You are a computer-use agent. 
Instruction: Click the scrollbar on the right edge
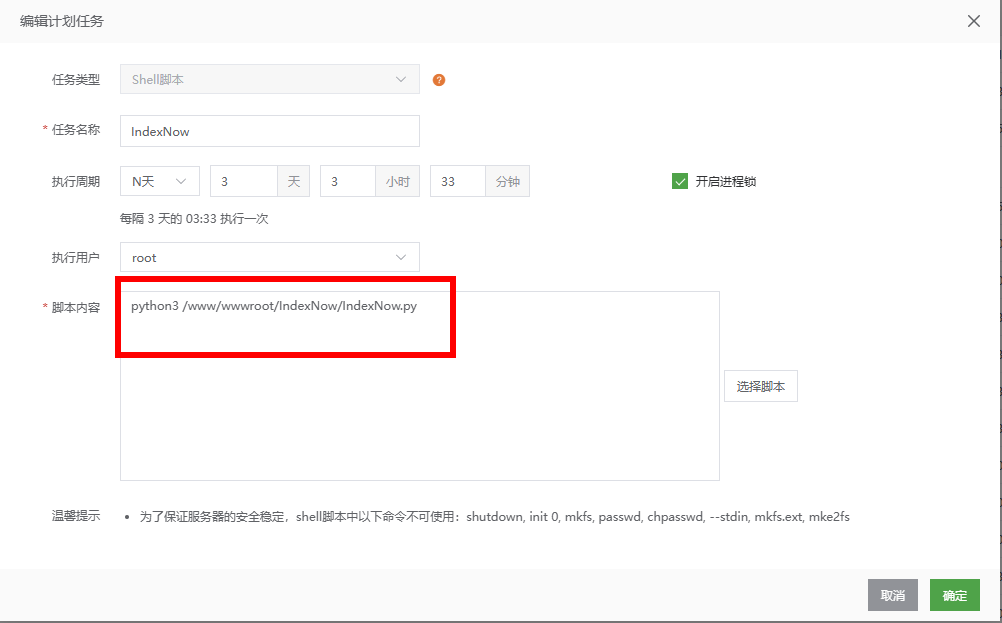pos(997,300)
